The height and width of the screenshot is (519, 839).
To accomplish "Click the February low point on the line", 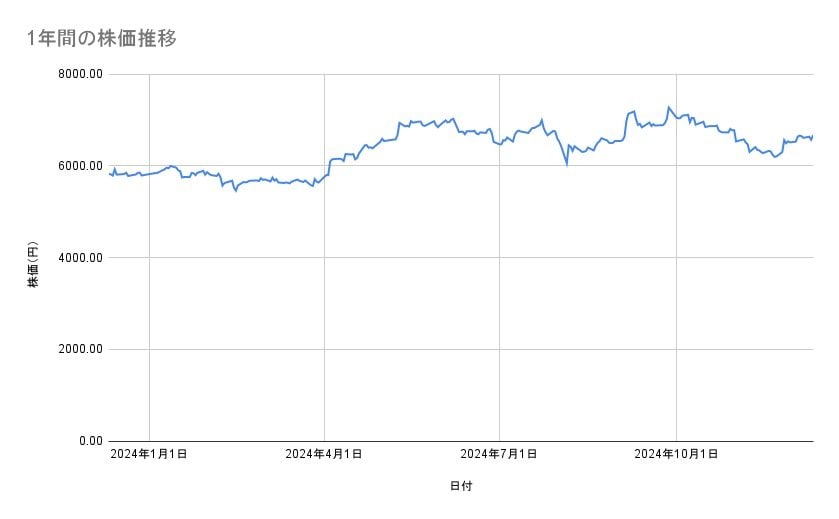I will 236,190.
